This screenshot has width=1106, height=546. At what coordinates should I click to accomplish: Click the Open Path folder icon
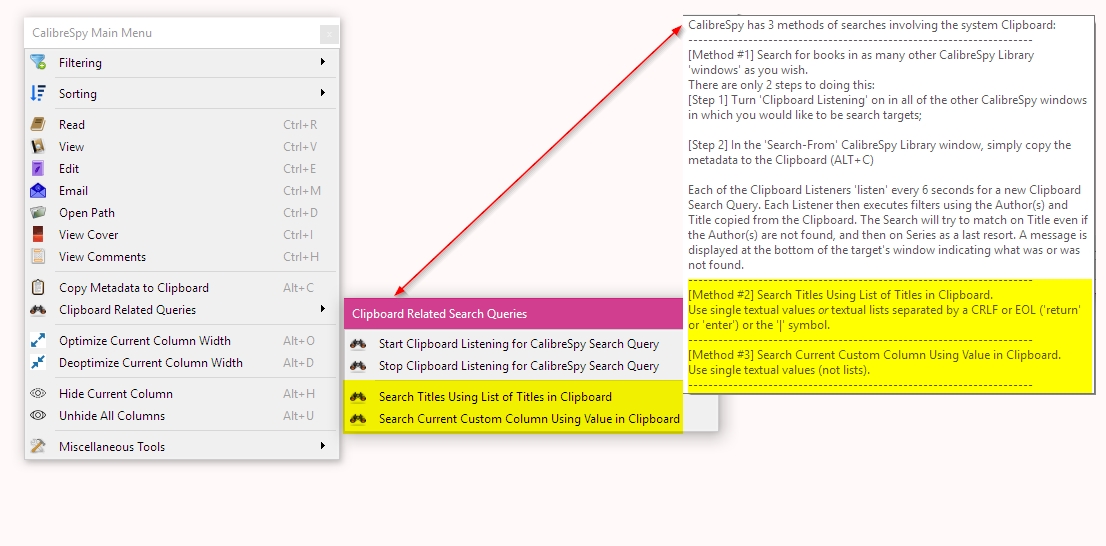pyautogui.click(x=38, y=212)
